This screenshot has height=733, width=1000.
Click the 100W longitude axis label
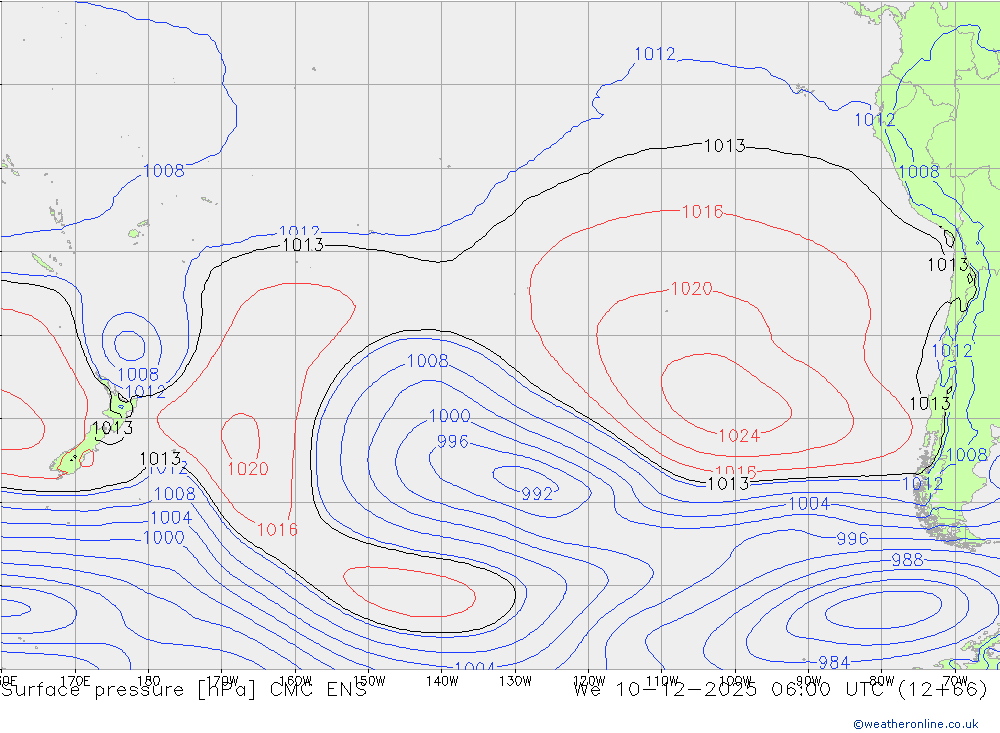point(735,681)
